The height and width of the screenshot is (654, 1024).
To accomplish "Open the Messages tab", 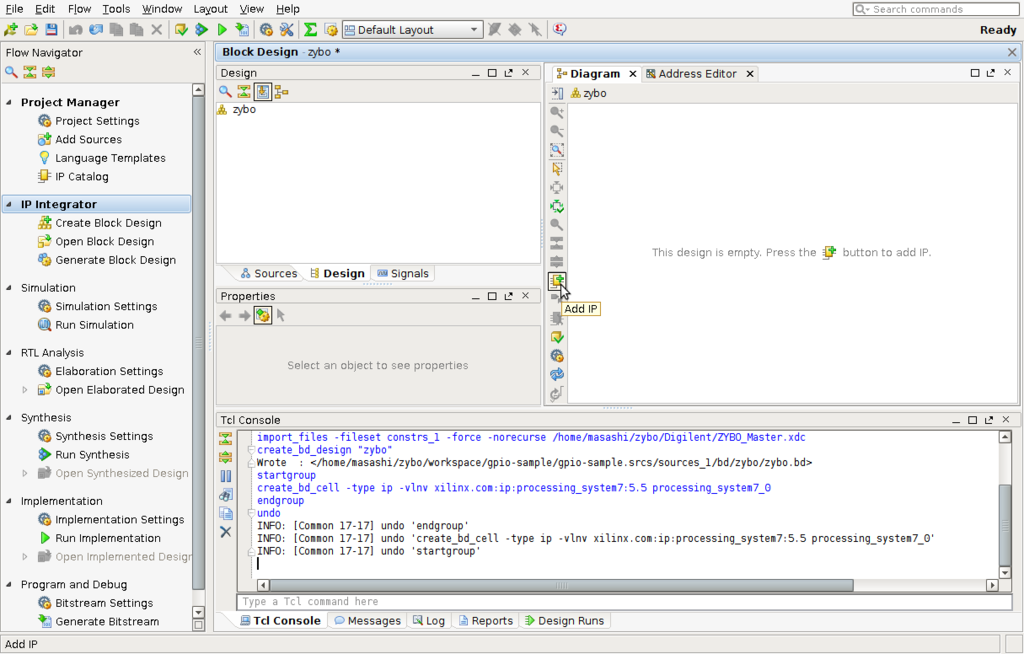I will pos(368,620).
